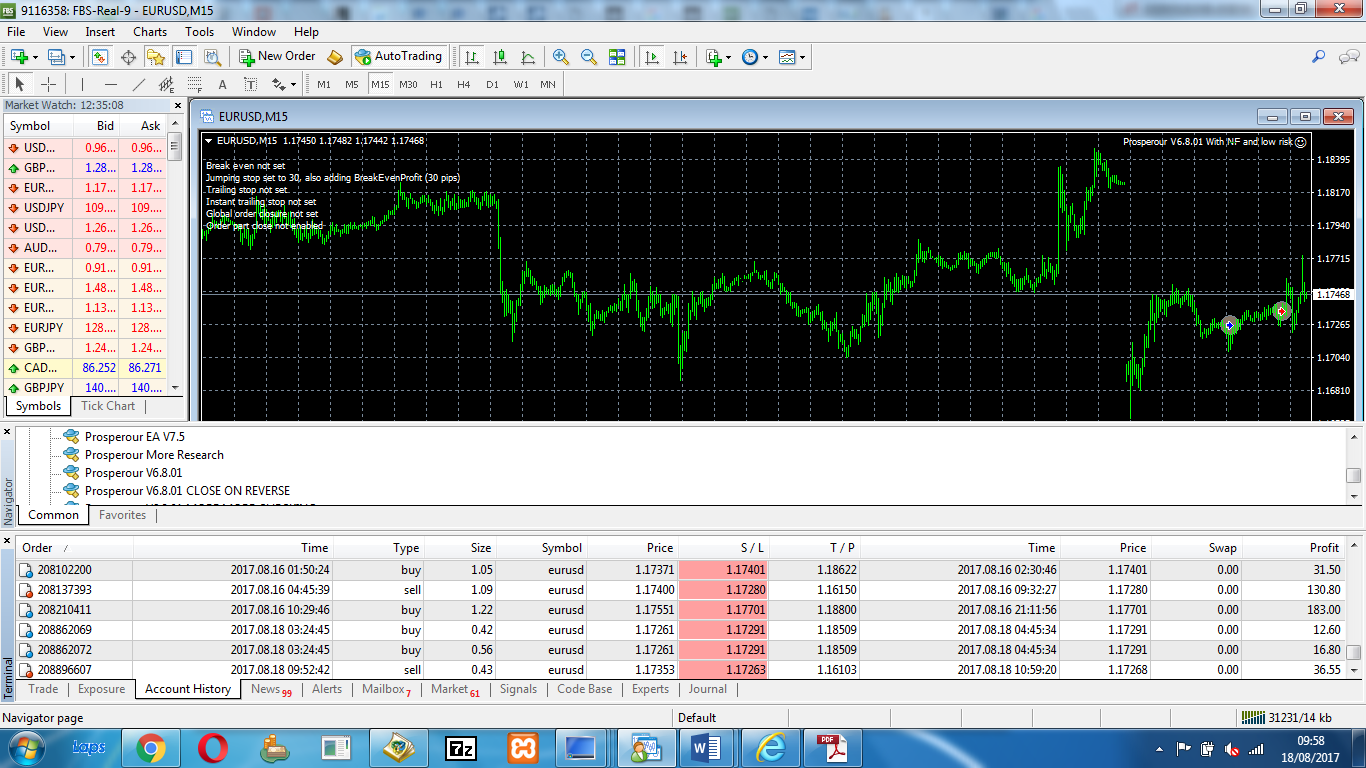1366x768 pixels.
Task: Click the Market Watch vertical scrollbar
Action: (x=175, y=255)
